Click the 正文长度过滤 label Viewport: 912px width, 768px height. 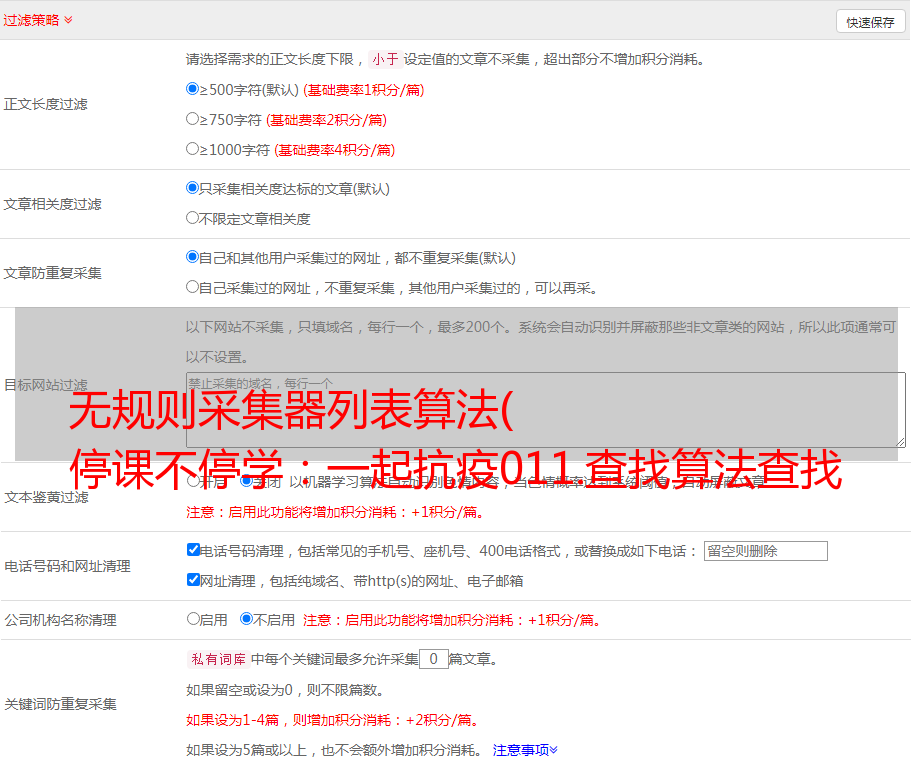pos(45,104)
